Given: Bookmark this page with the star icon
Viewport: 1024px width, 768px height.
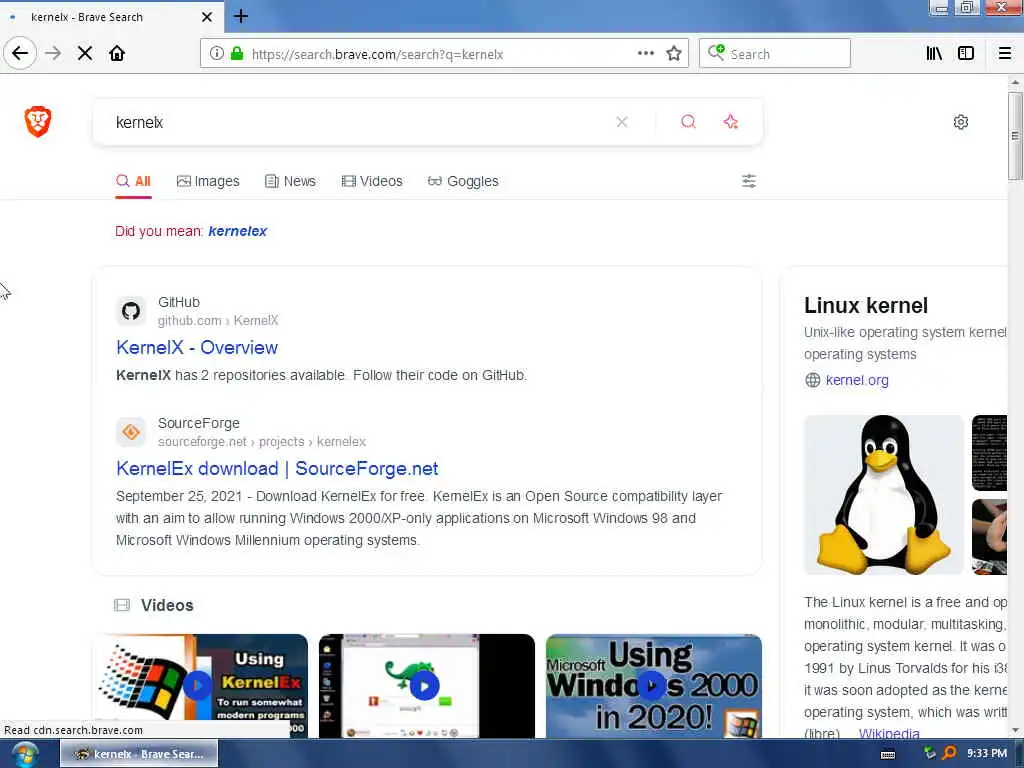Looking at the screenshot, I should coord(674,54).
